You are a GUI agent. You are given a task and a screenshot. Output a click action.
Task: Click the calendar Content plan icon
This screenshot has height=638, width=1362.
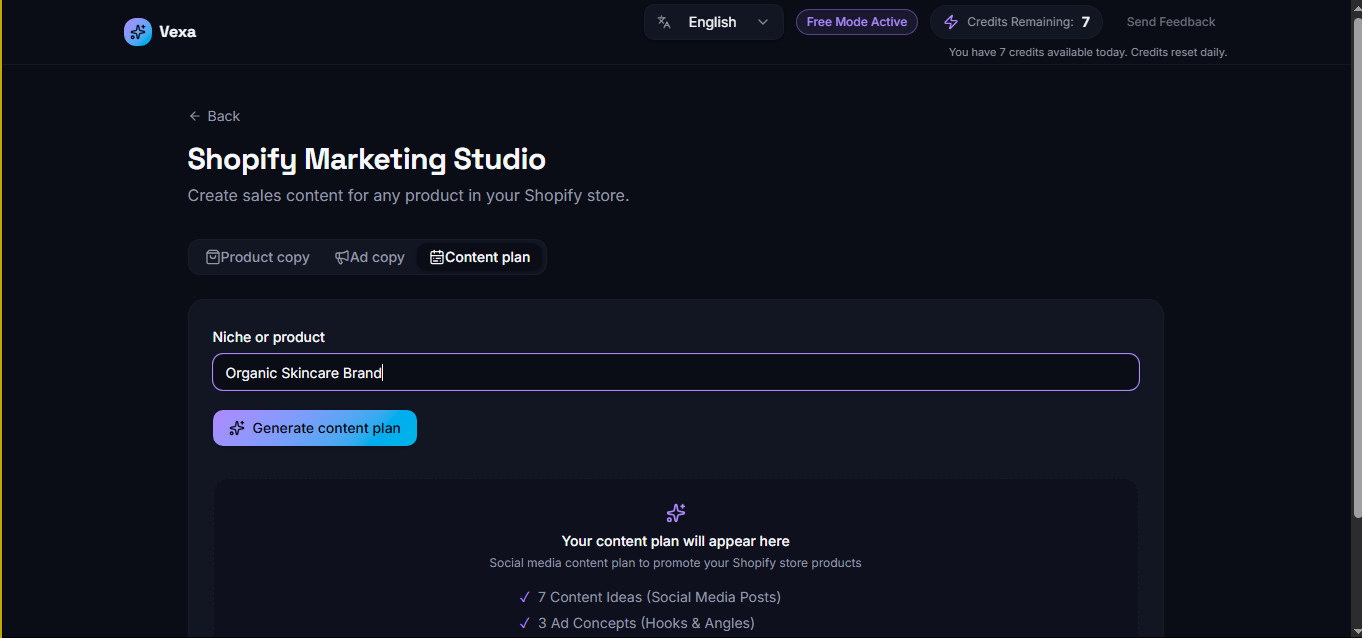(437, 257)
